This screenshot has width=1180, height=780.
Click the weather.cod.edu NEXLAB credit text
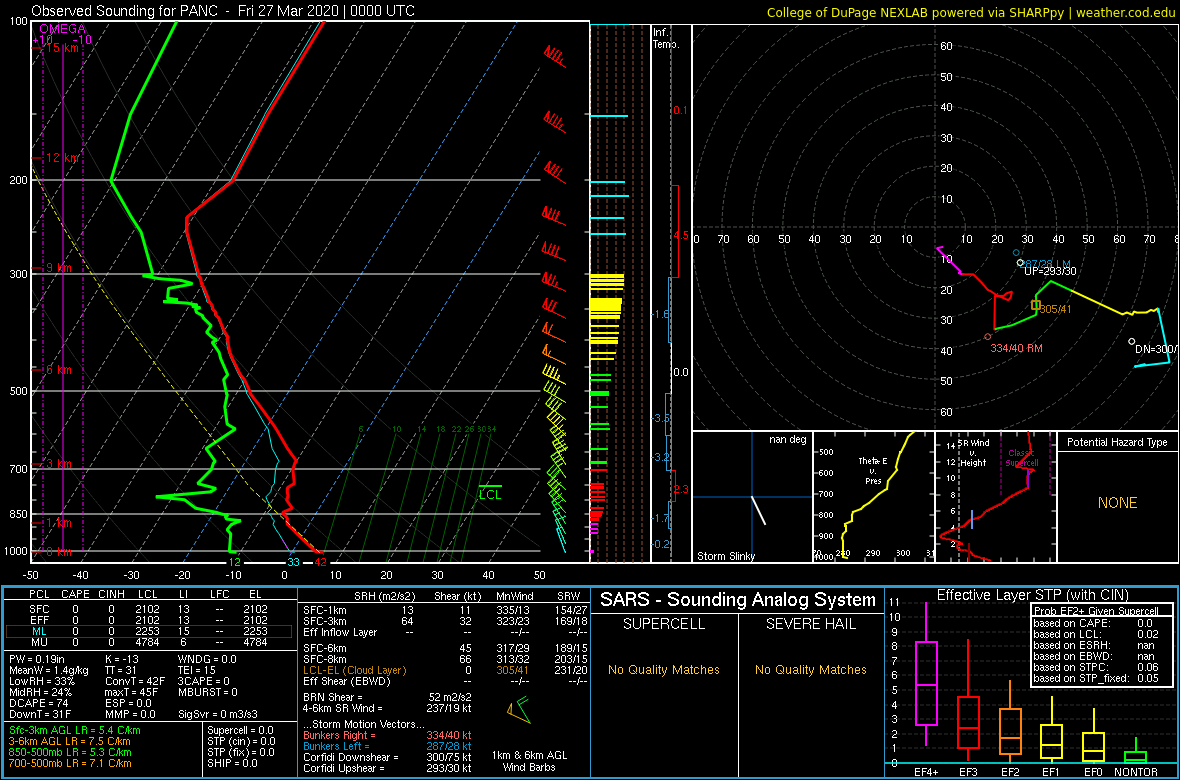point(972,12)
